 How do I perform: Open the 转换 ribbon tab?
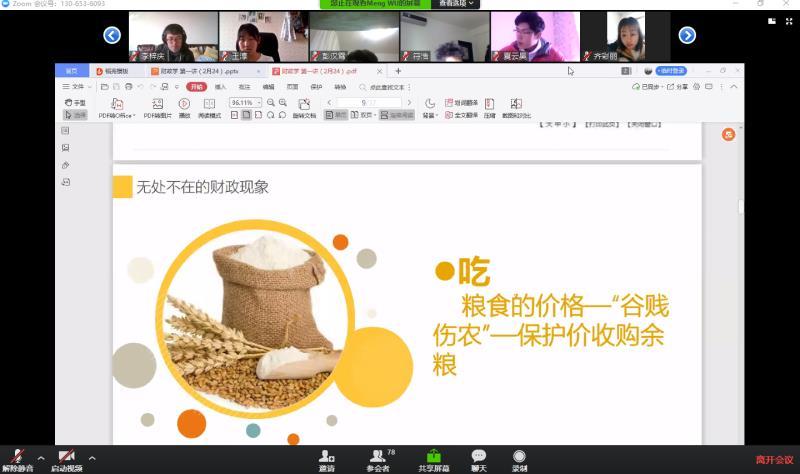[340, 87]
